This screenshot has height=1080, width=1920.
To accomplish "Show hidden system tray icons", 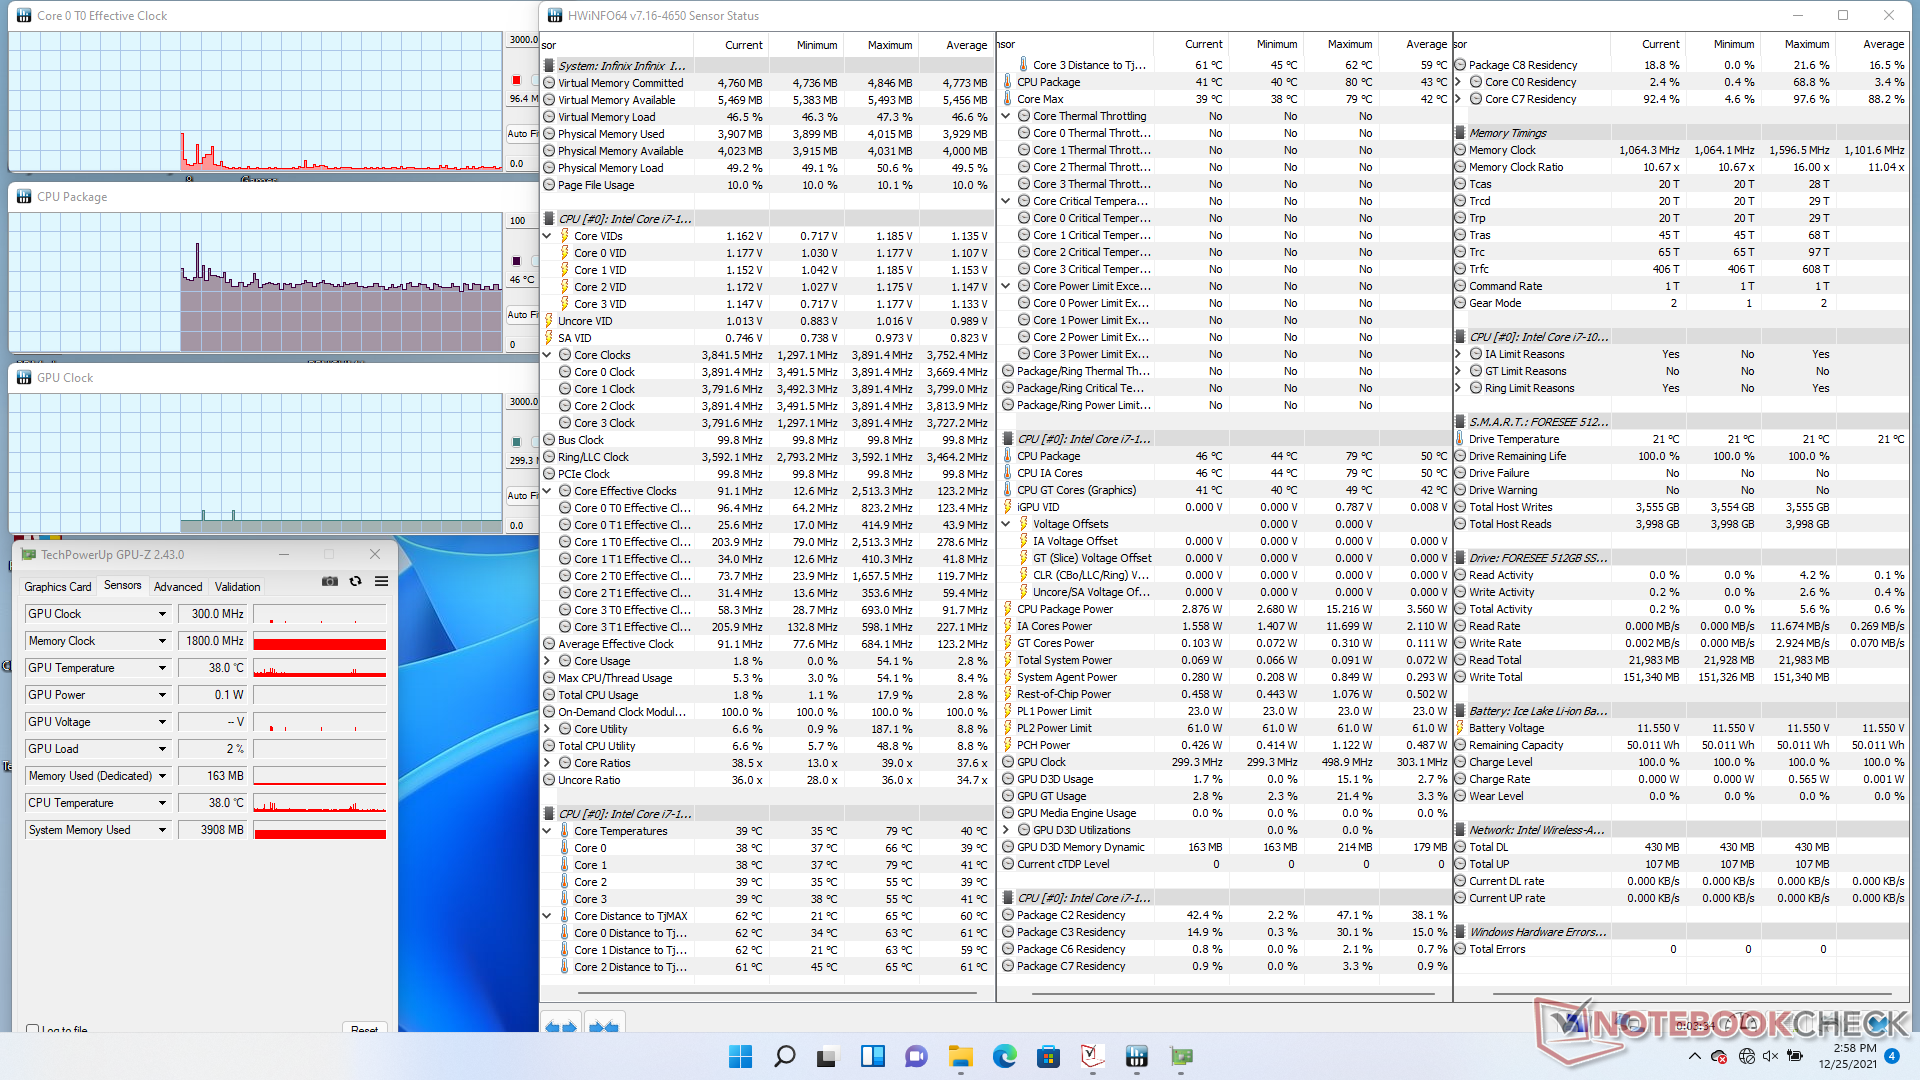I will [1694, 1056].
